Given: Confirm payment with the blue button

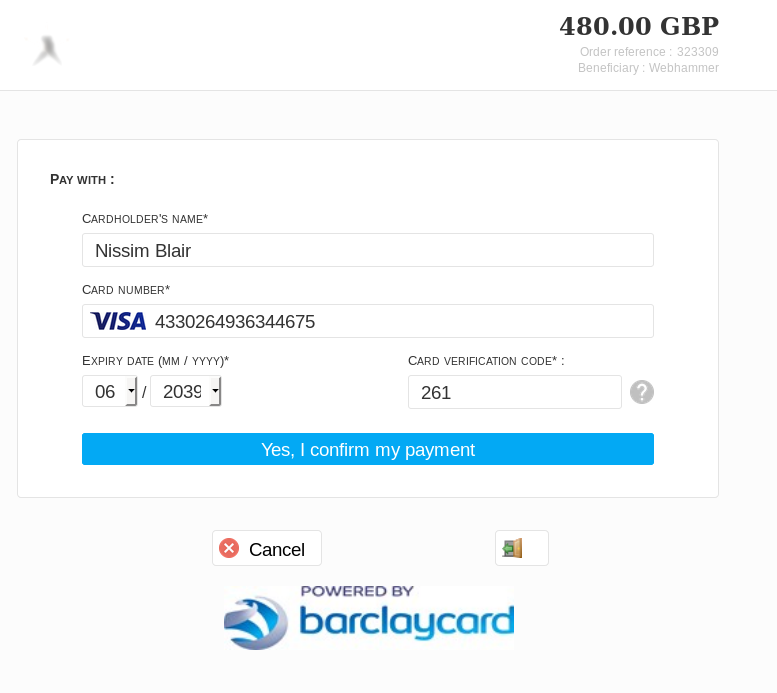Looking at the screenshot, I should point(368,449).
